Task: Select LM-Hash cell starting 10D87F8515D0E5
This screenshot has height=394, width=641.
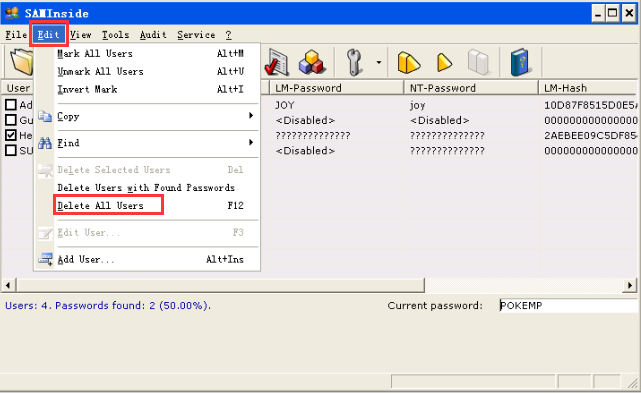Action: tap(590, 105)
